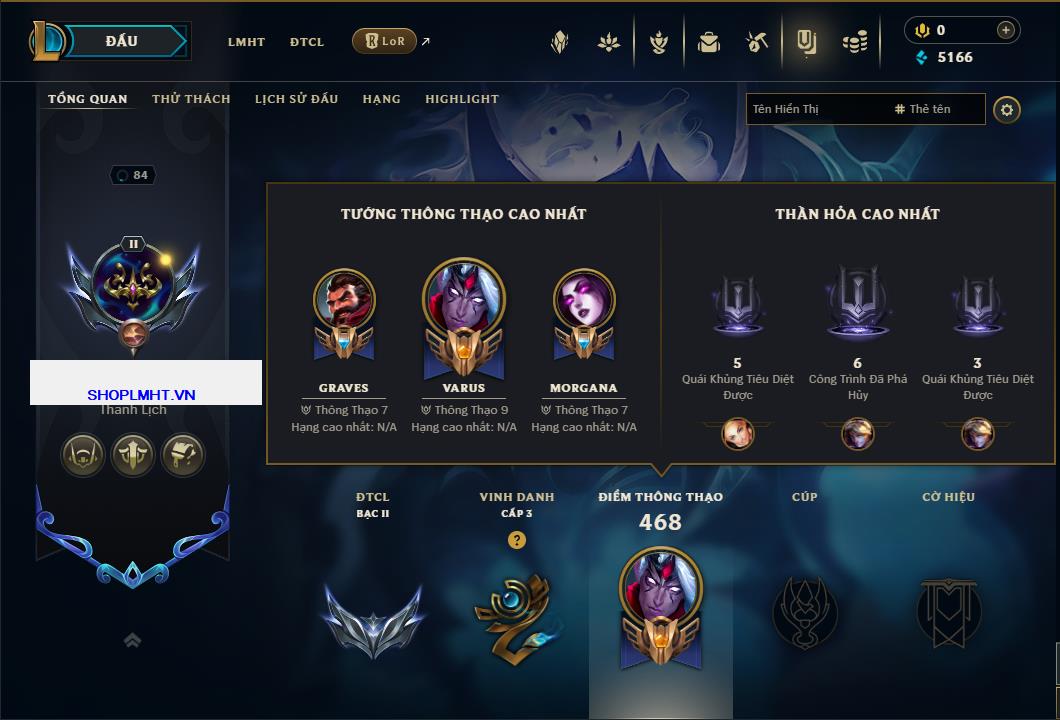The height and width of the screenshot is (720, 1060).
Task: Switch to the THỬ THÁCH tab
Action: click(x=191, y=99)
